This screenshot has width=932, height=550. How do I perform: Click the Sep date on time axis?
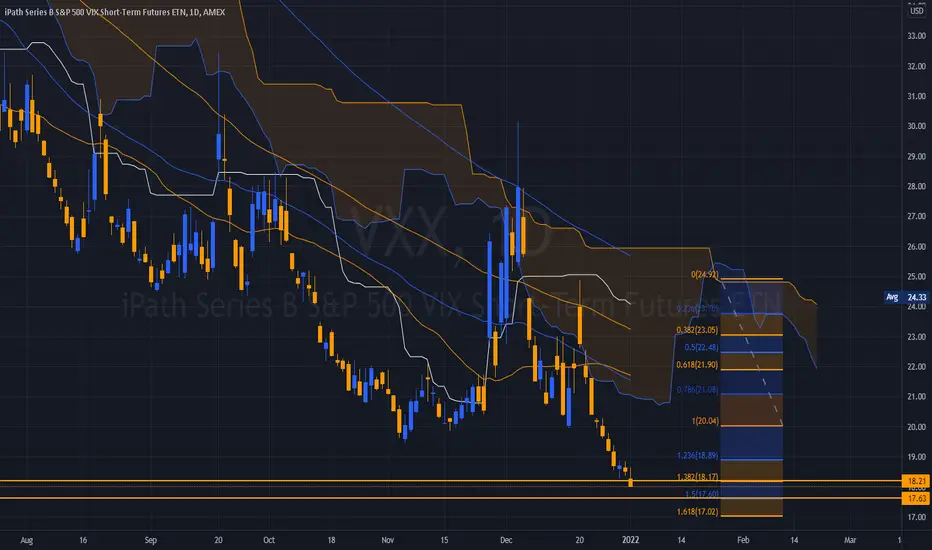tap(151, 540)
